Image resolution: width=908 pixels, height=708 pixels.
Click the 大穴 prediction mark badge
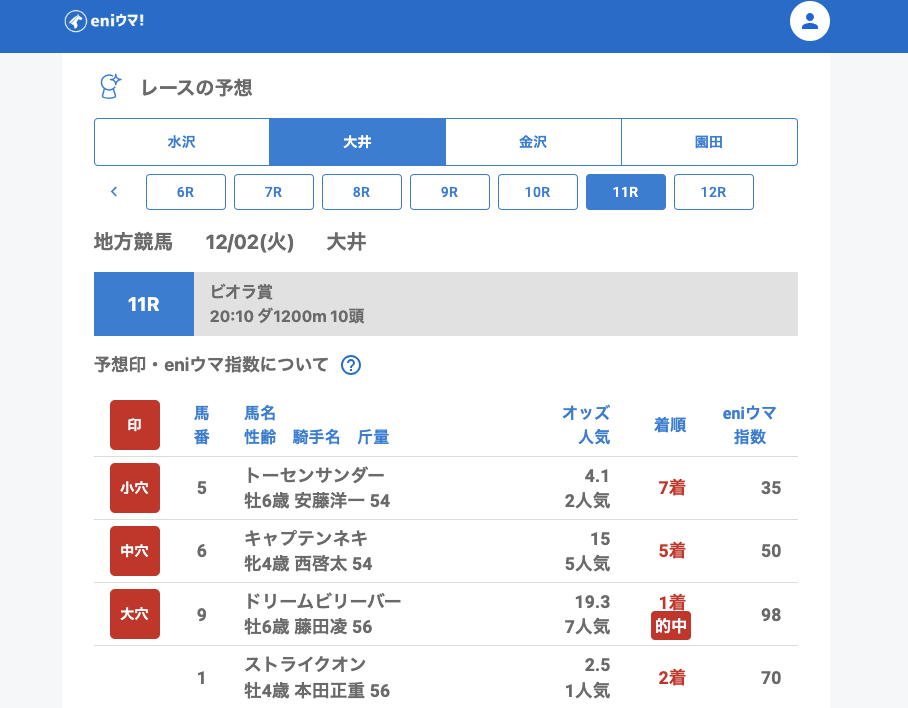(135, 614)
